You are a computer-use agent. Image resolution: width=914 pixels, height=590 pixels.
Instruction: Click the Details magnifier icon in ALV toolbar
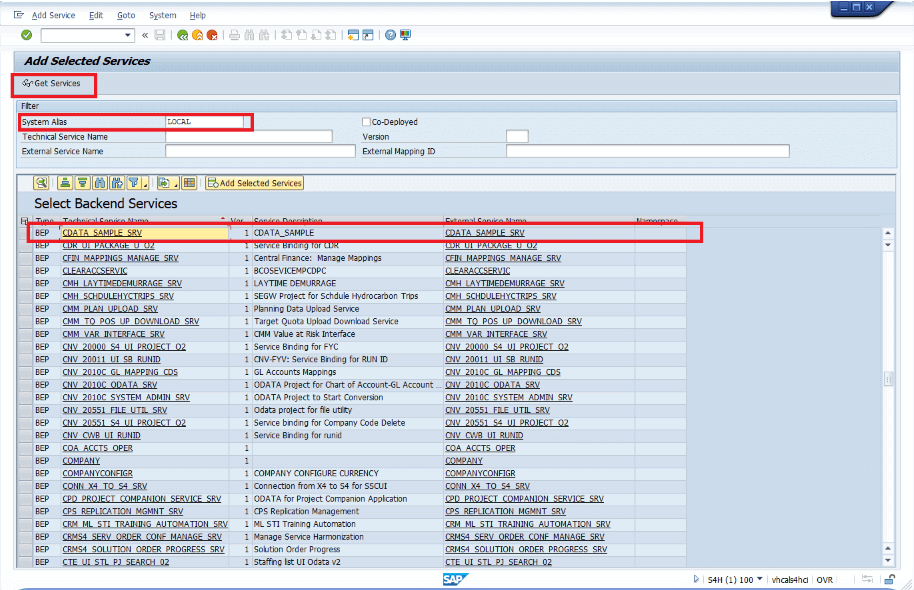[x=41, y=183]
